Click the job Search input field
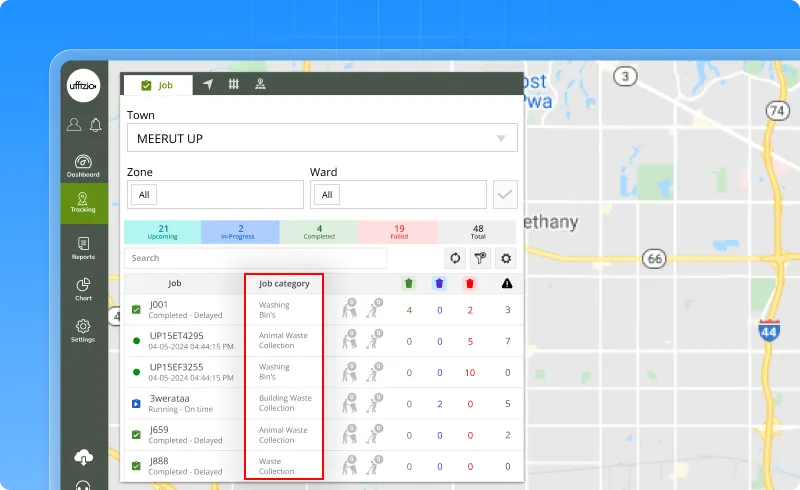Image resolution: width=800 pixels, height=490 pixels. (255, 258)
